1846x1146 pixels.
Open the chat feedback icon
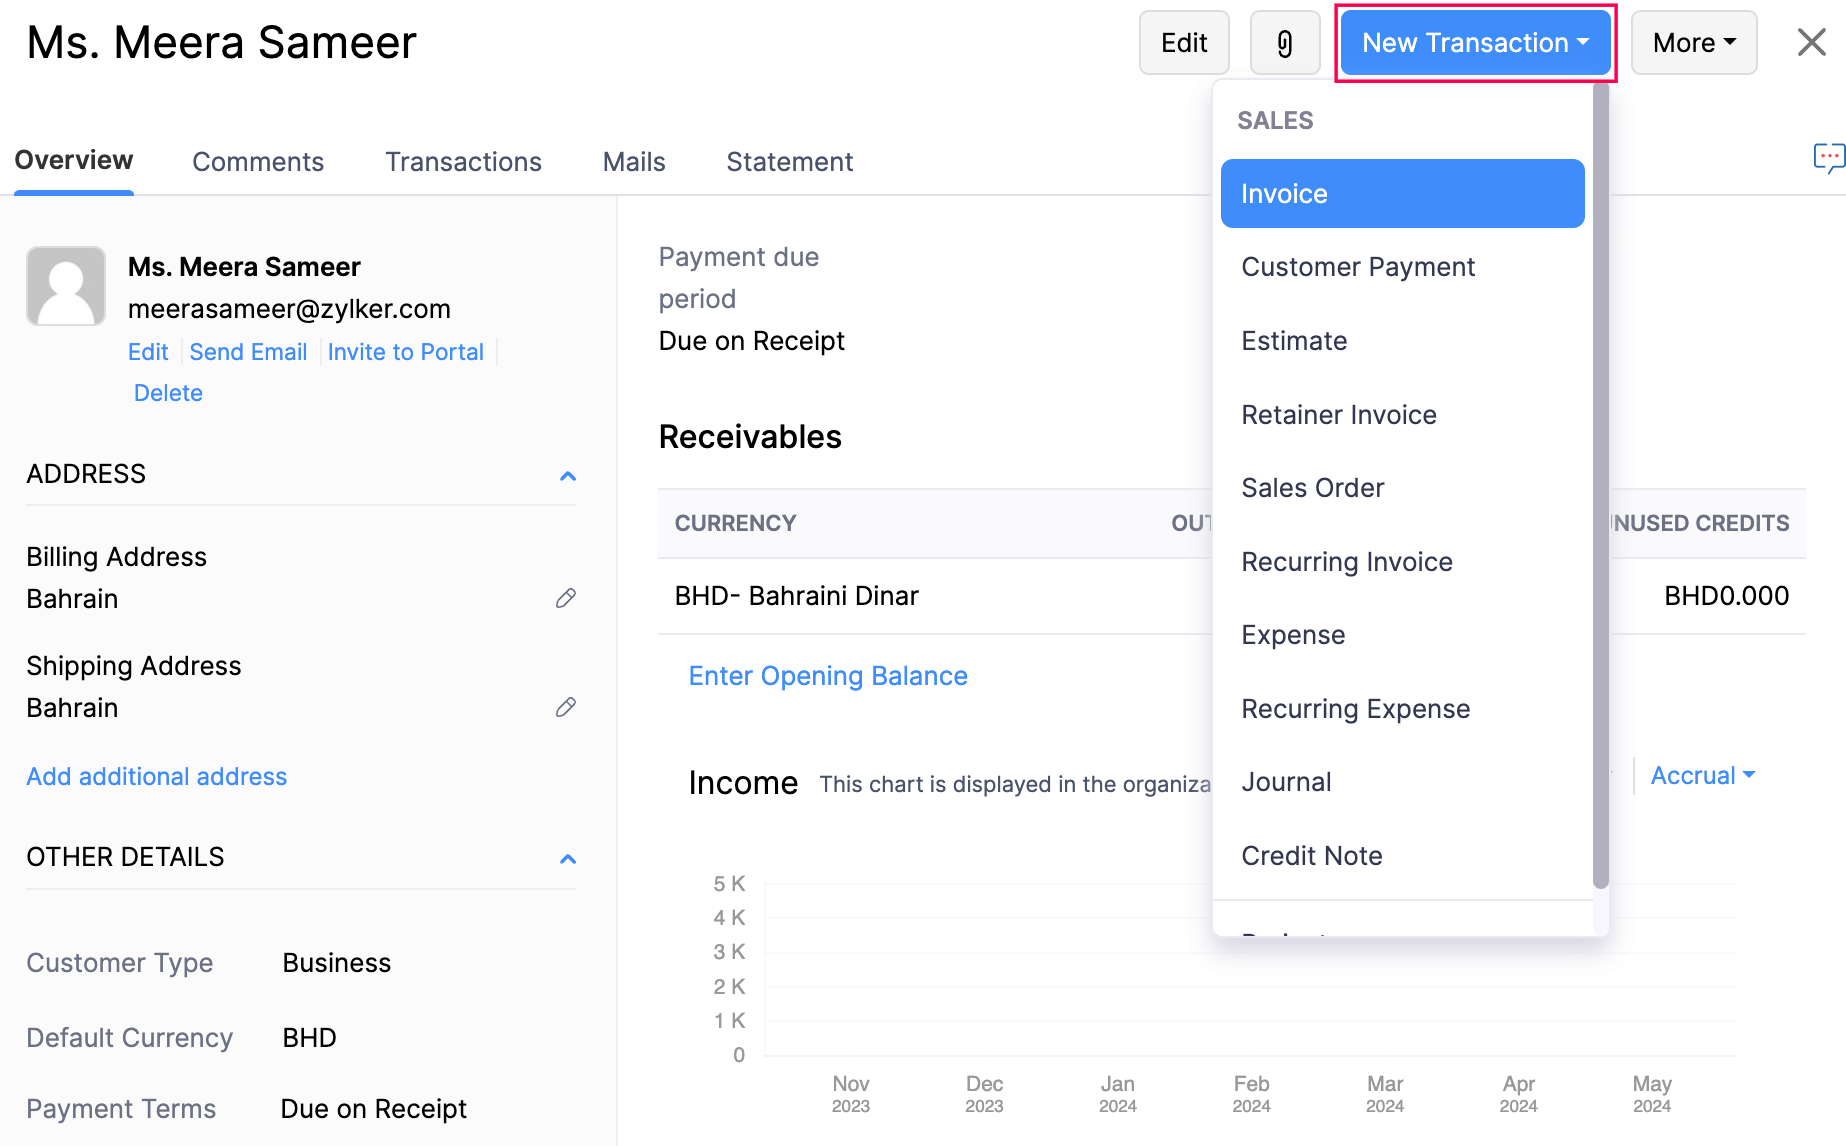click(1828, 158)
